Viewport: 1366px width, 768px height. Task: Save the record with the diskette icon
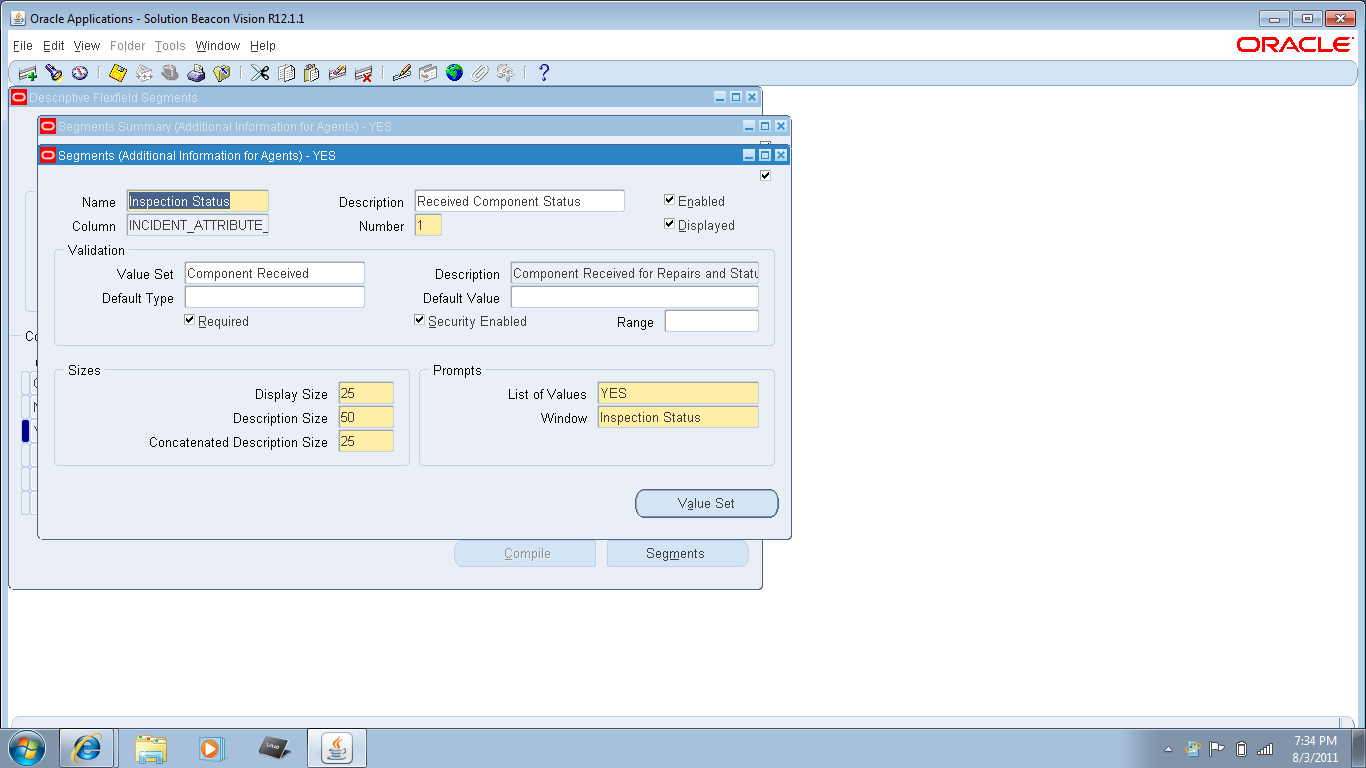118,73
